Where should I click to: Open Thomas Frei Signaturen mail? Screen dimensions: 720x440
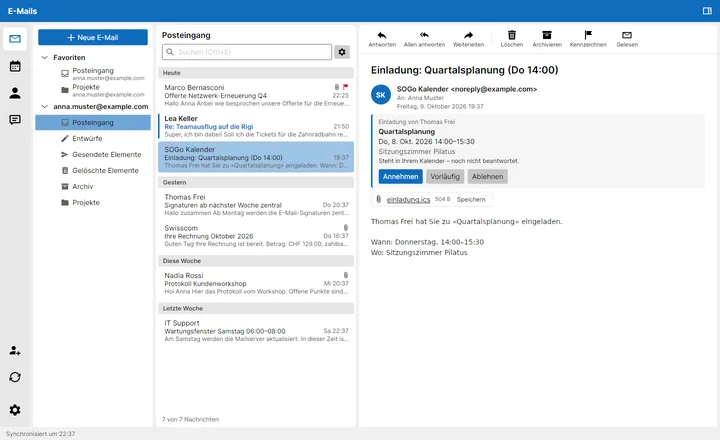[x=256, y=205]
